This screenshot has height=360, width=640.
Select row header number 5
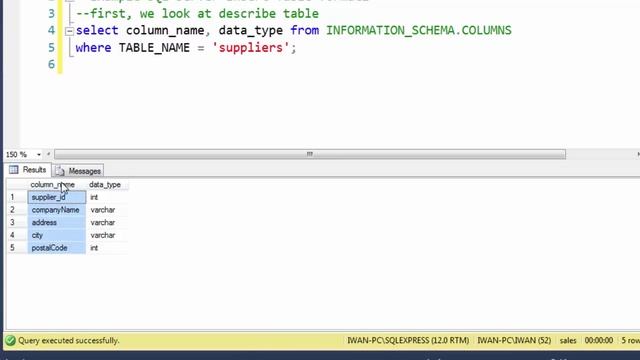point(17,248)
